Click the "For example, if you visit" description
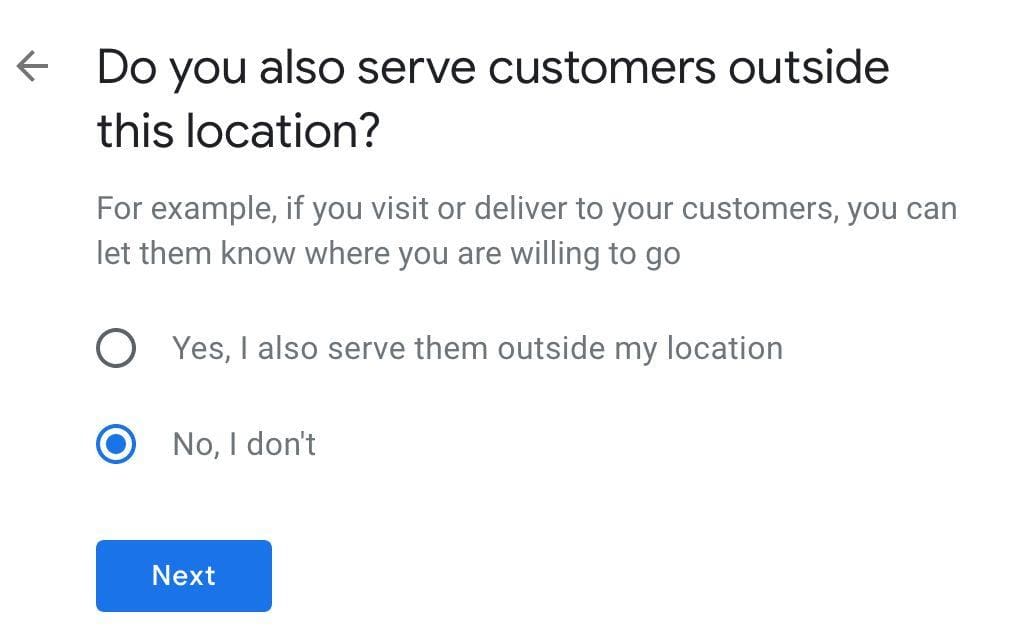 tap(526, 210)
